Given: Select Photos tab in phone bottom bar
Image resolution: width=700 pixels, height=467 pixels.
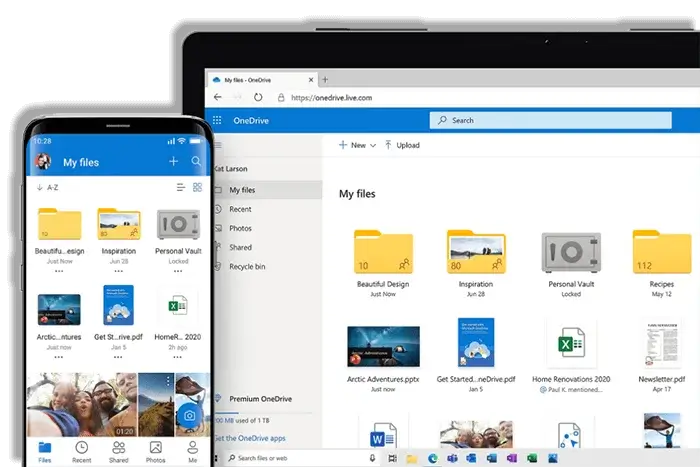Looking at the screenshot, I should pyautogui.click(x=155, y=452).
